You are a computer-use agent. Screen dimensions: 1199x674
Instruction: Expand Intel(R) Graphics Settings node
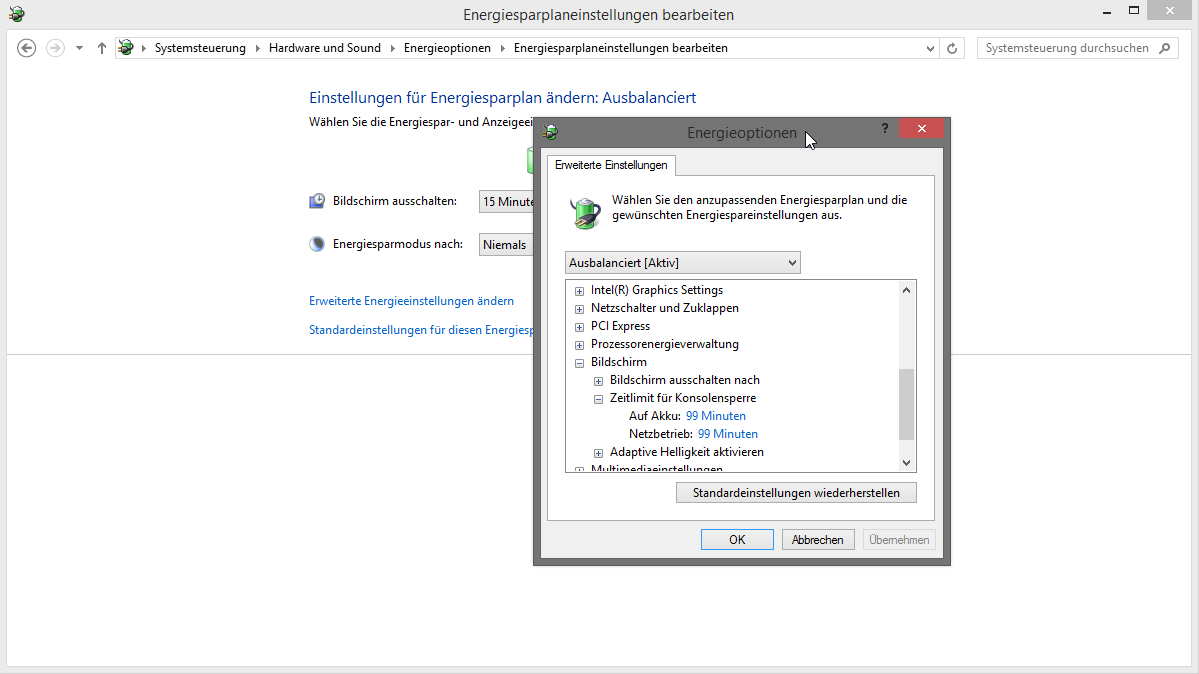579,291
